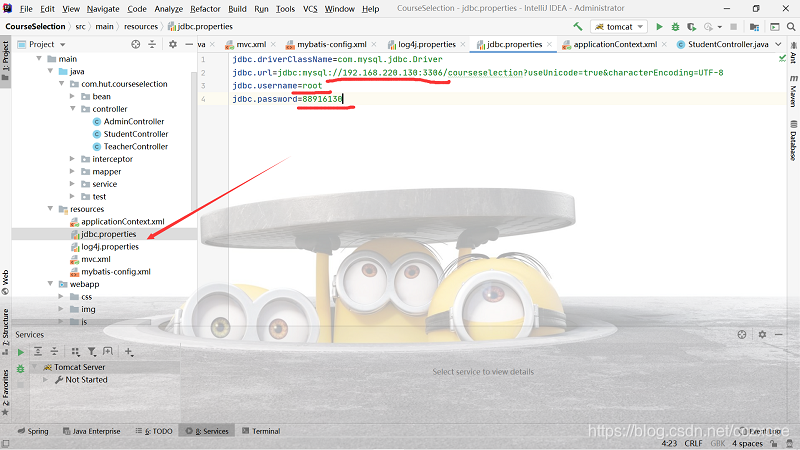Open Project panel settings gear
800x450 pixels.
[x=173, y=44]
